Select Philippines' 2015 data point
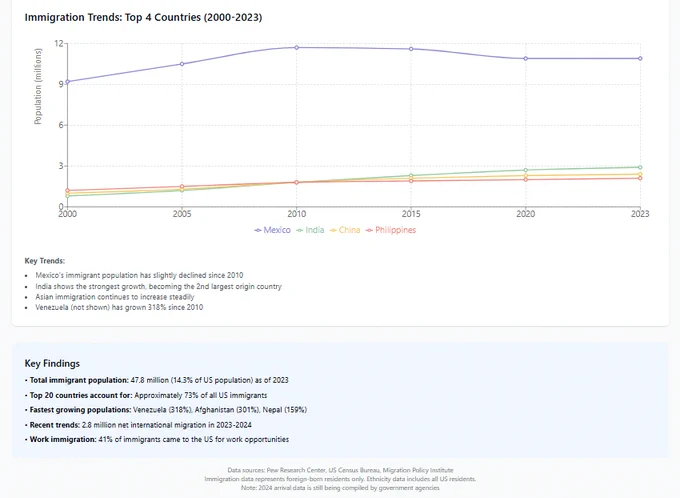 pyautogui.click(x=411, y=180)
